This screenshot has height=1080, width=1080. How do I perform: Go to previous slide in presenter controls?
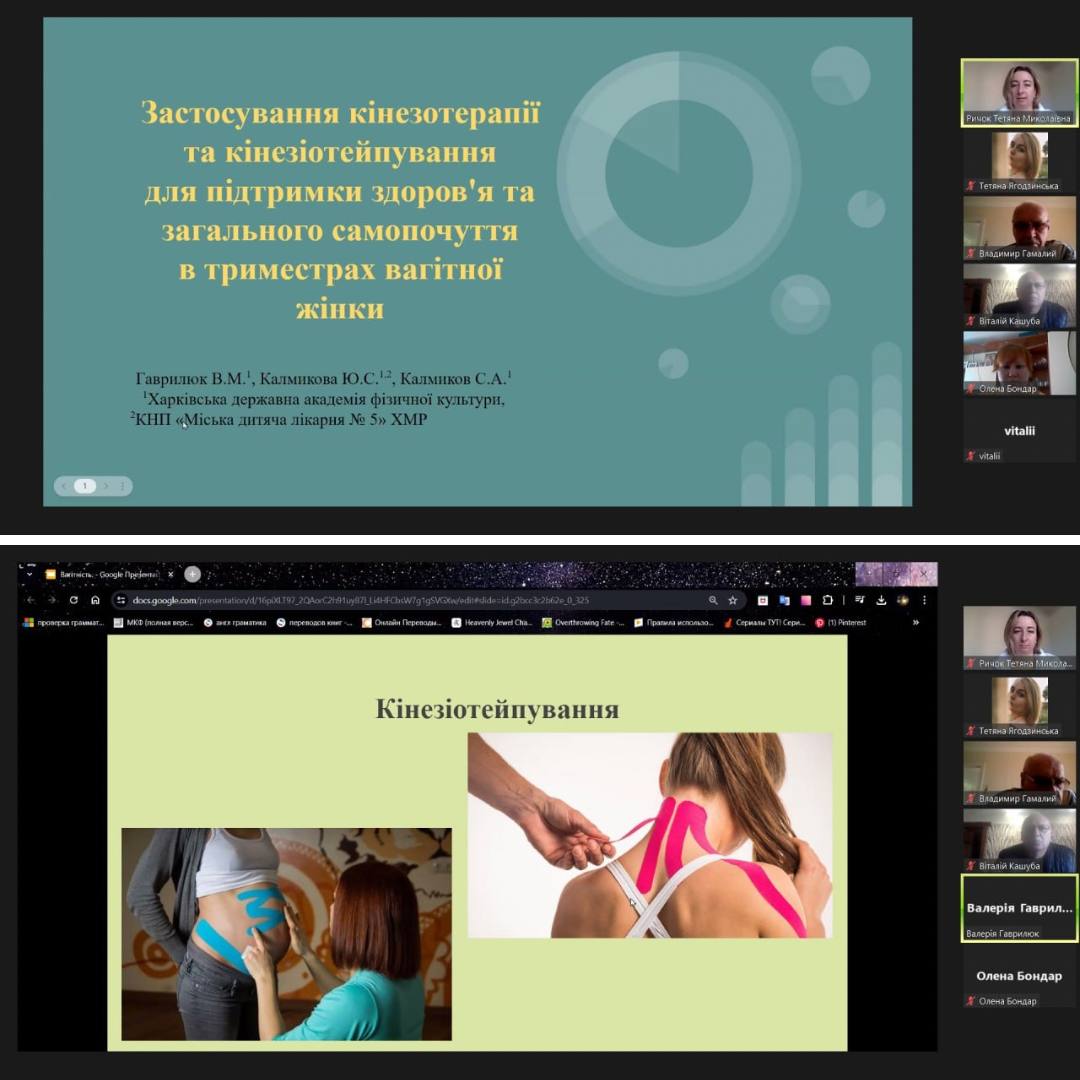[x=65, y=486]
